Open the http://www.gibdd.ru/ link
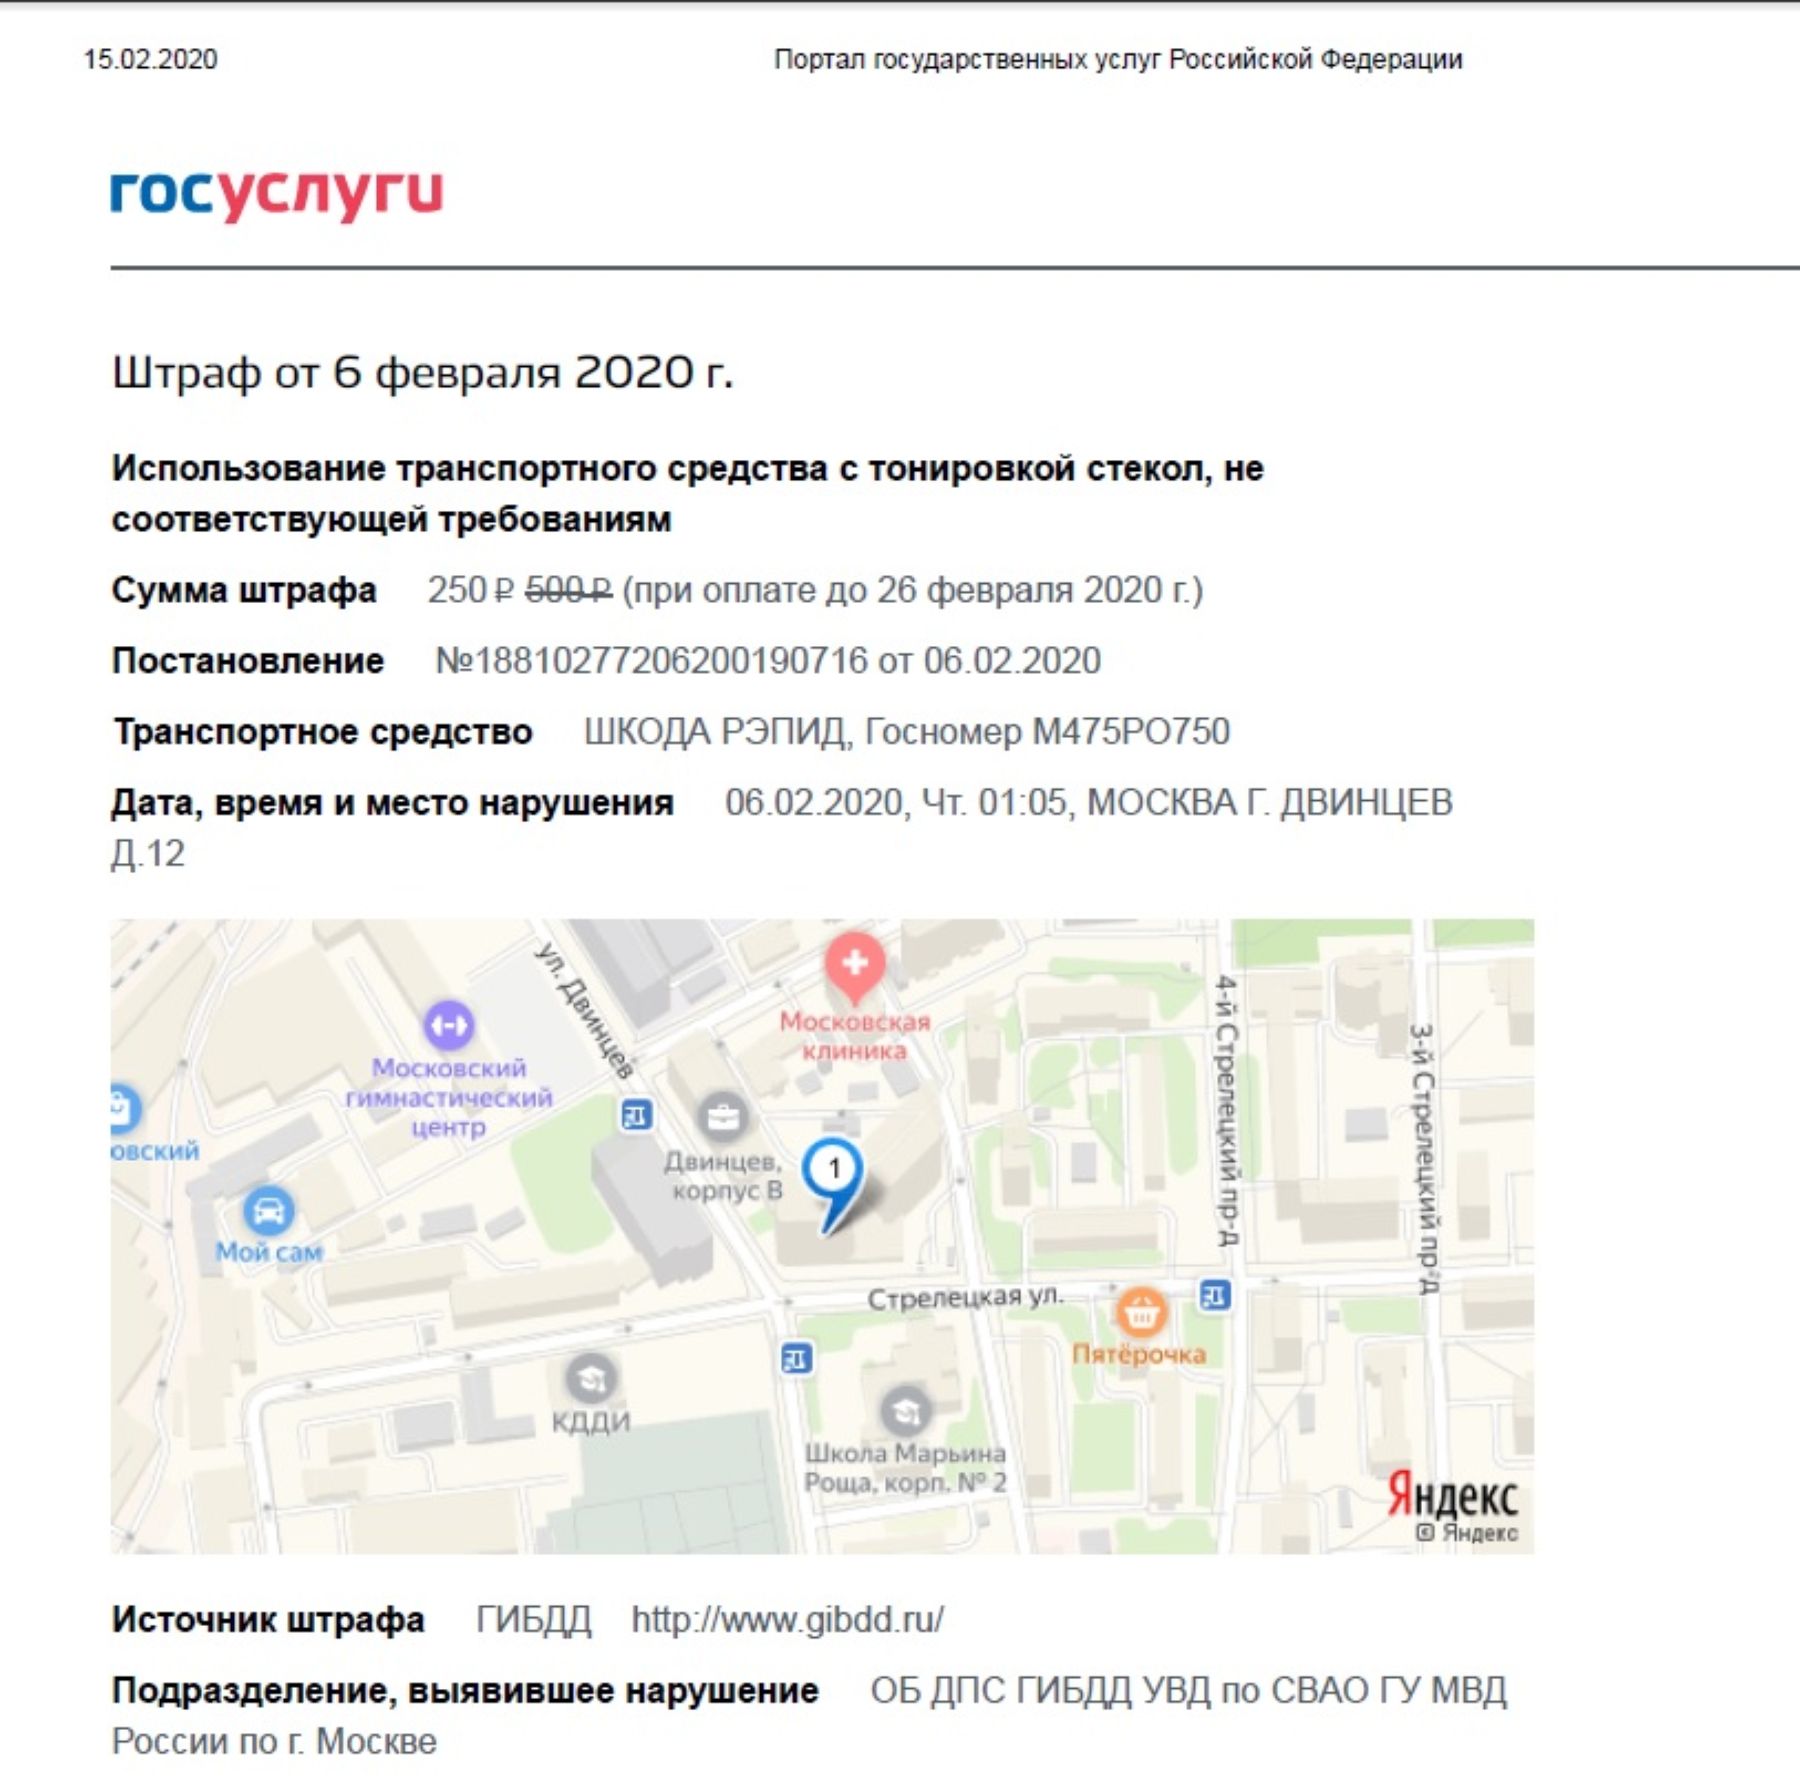Viewport: 1800px width, 1787px height. 787,1619
